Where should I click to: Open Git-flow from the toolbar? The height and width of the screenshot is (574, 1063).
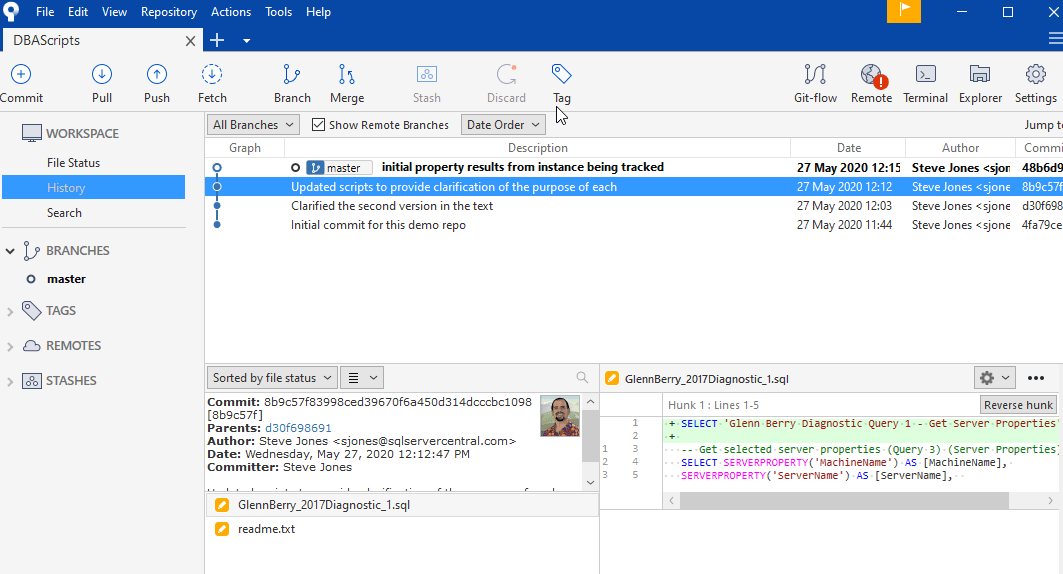[815, 83]
